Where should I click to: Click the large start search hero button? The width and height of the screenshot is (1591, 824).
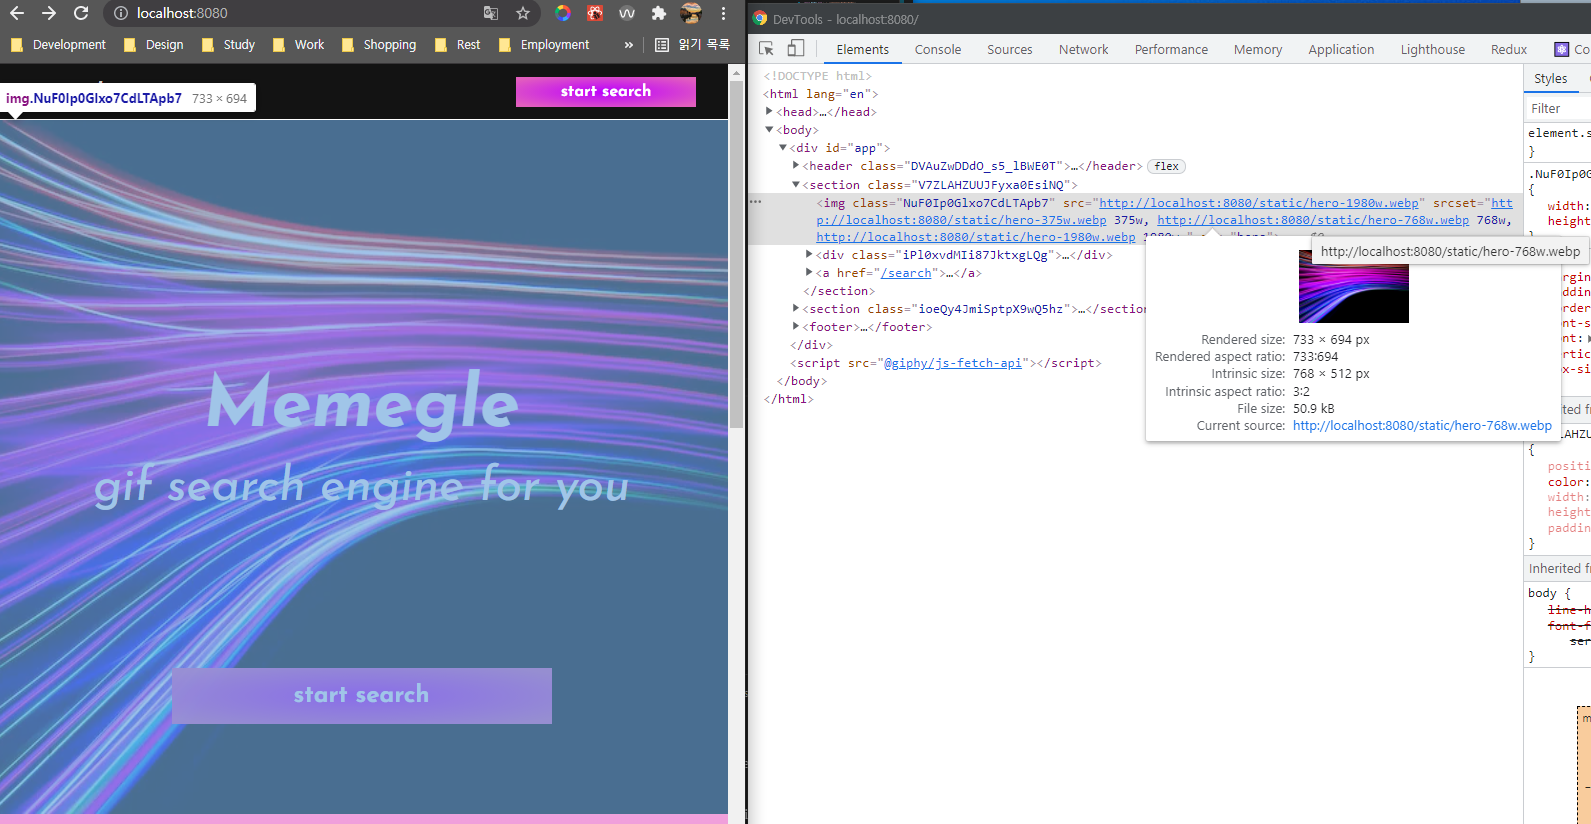(362, 695)
